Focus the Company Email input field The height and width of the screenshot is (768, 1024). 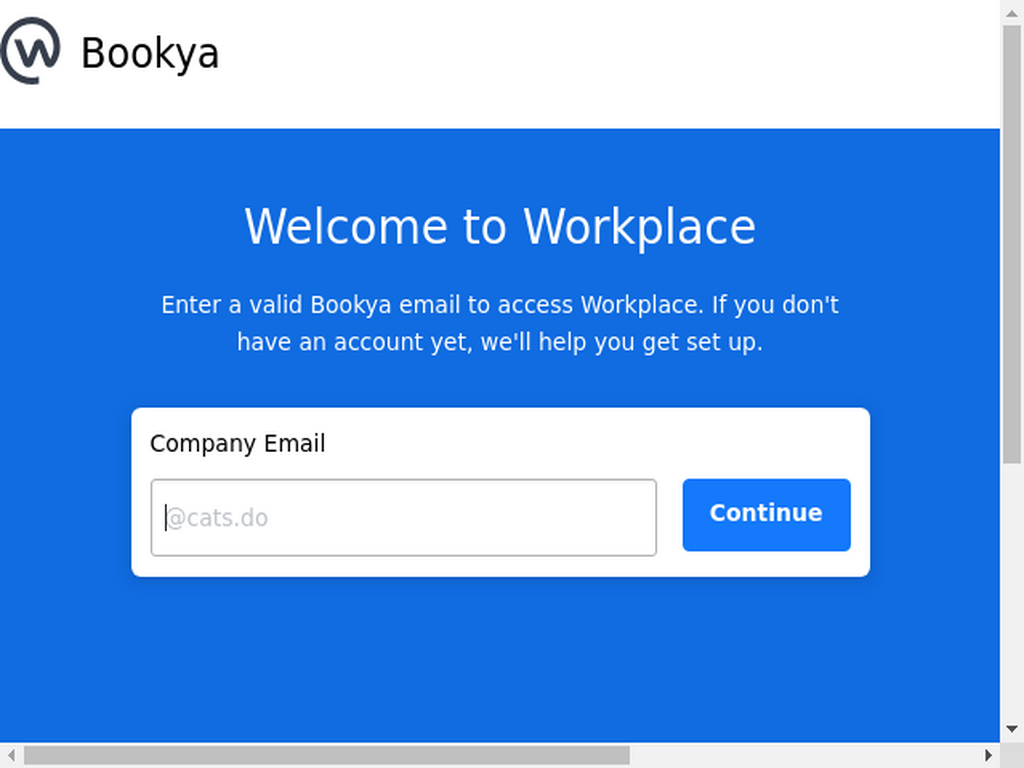[x=404, y=518]
